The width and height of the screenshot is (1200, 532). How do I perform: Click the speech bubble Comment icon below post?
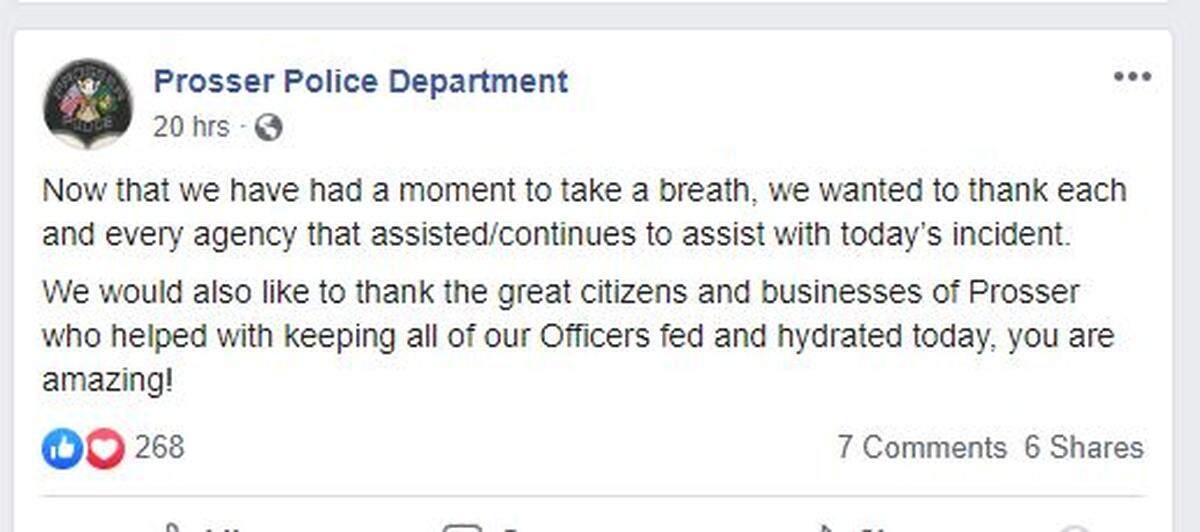coord(461,527)
